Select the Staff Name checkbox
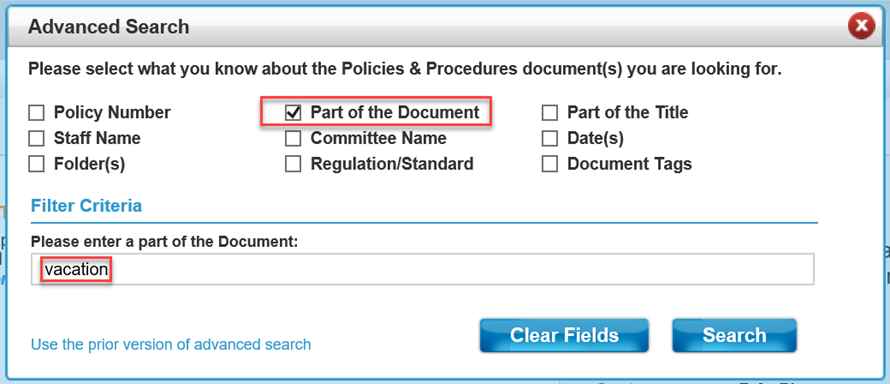Screen dimensions: 890x384 pyautogui.click(x=36, y=138)
